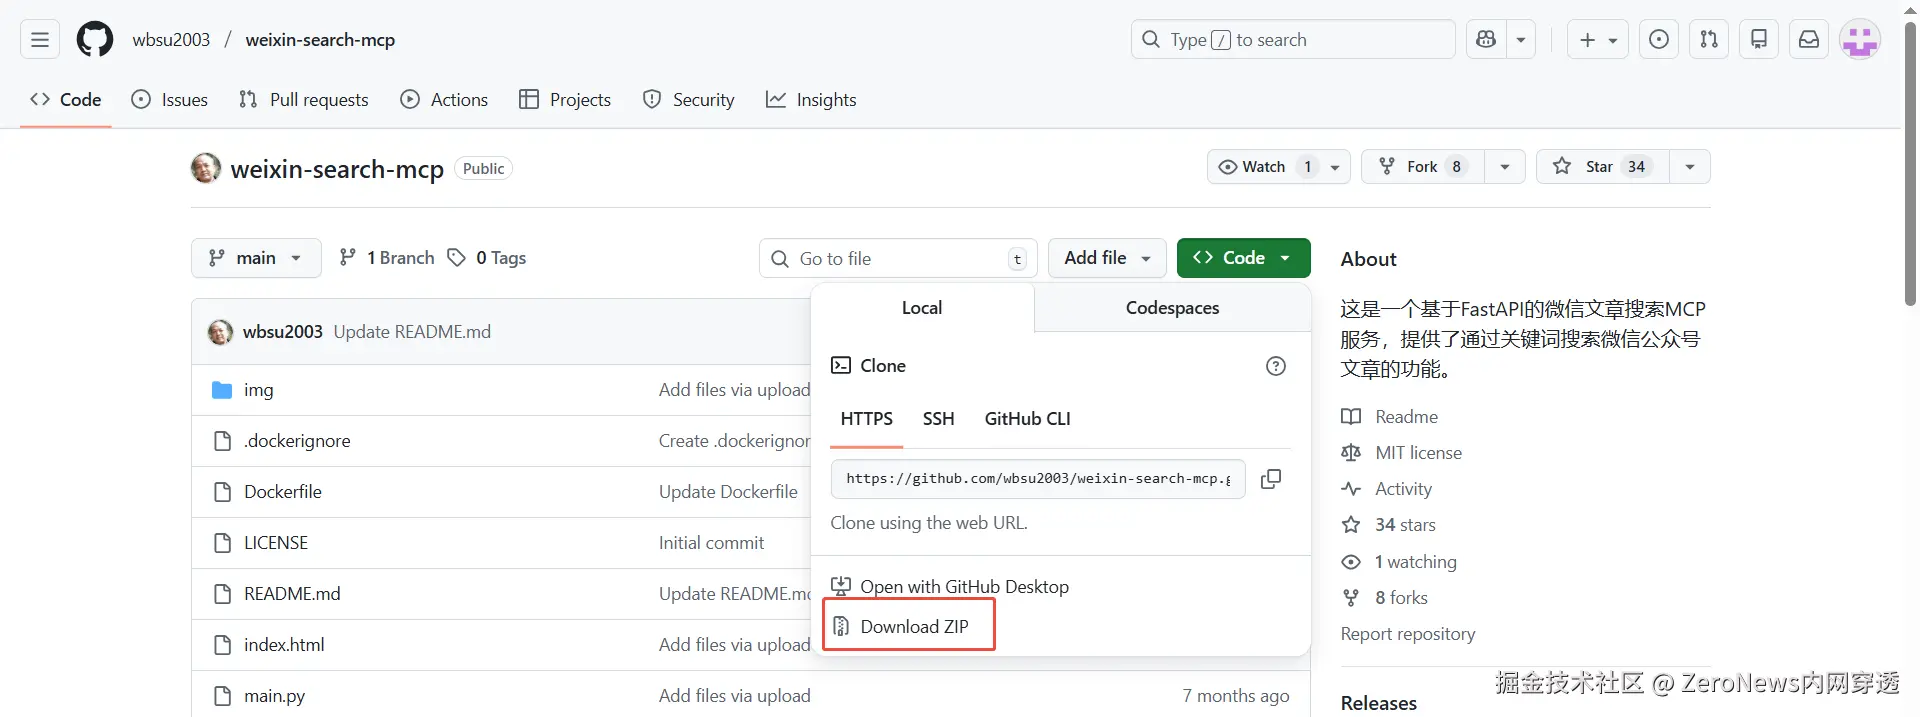This screenshot has width=1920, height=717.
Task: Open the Insights tab
Action: point(811,100)
